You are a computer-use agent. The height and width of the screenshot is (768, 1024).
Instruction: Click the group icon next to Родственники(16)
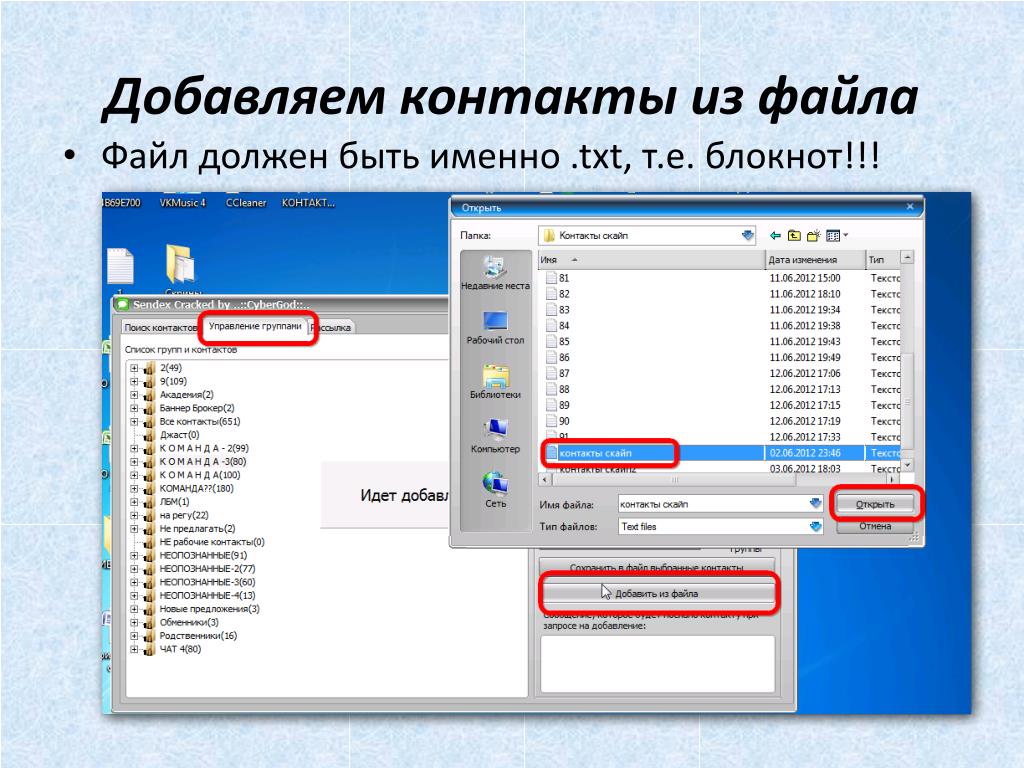coord(149,636)
